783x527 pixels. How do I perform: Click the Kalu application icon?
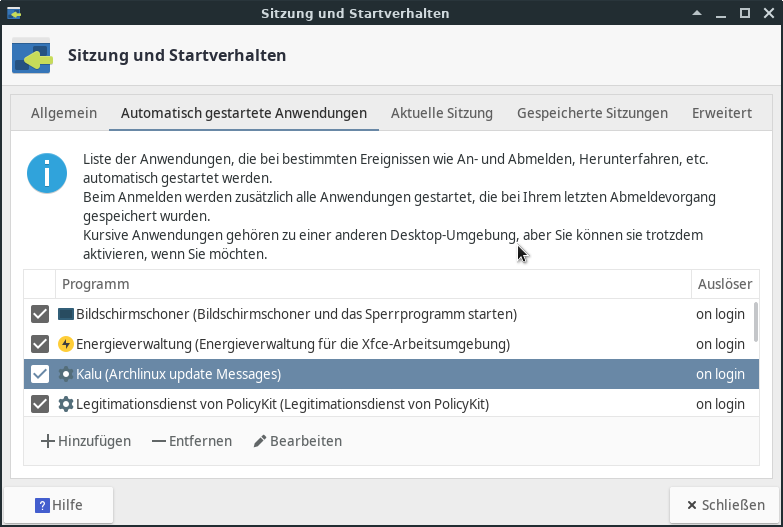pos(66,374)
